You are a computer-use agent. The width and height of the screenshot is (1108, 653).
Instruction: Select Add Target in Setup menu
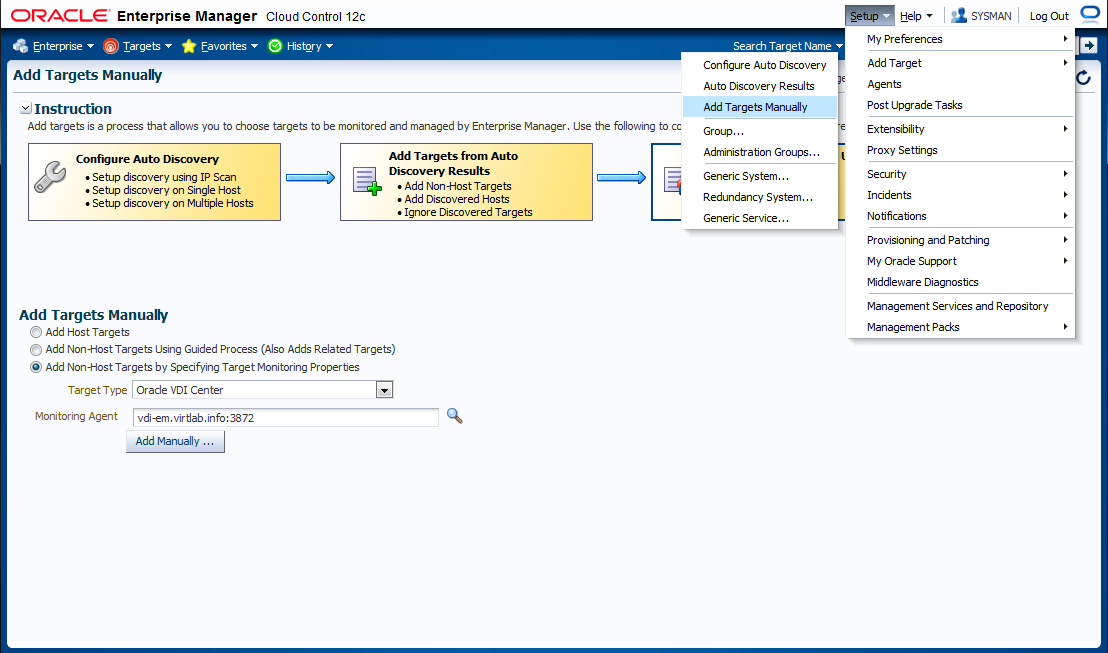(x=960, y=63)
